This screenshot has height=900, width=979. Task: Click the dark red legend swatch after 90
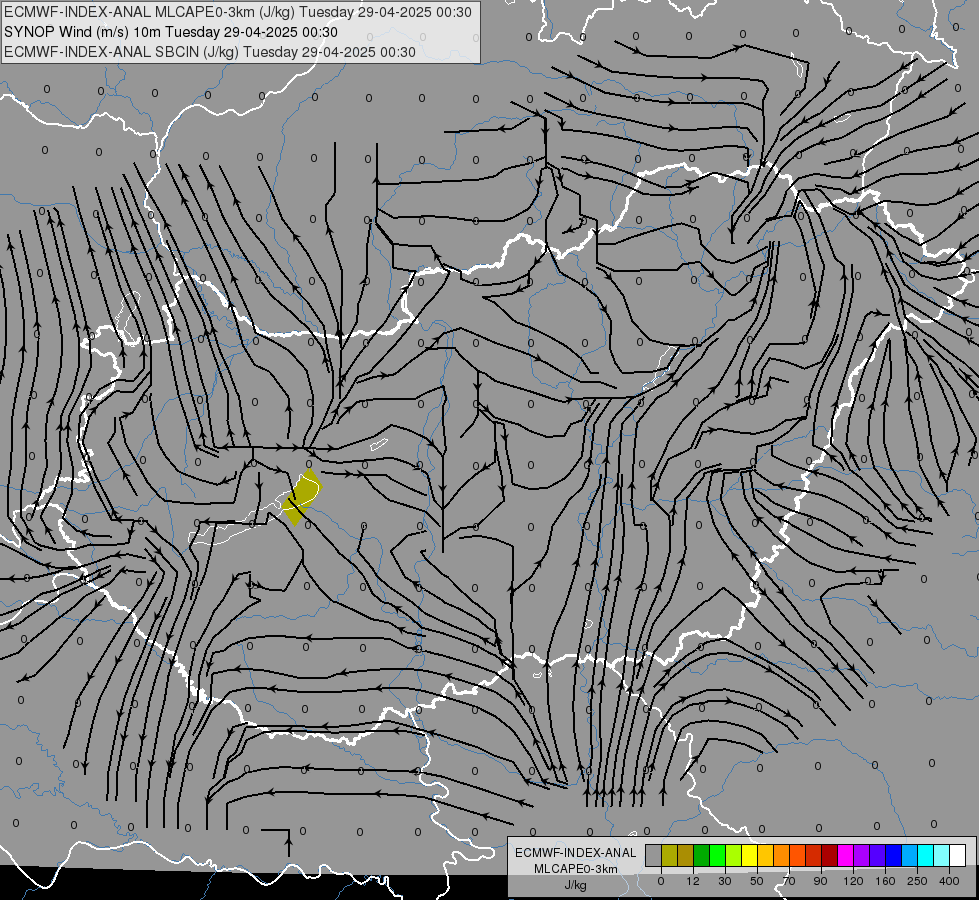coord(830,855)
